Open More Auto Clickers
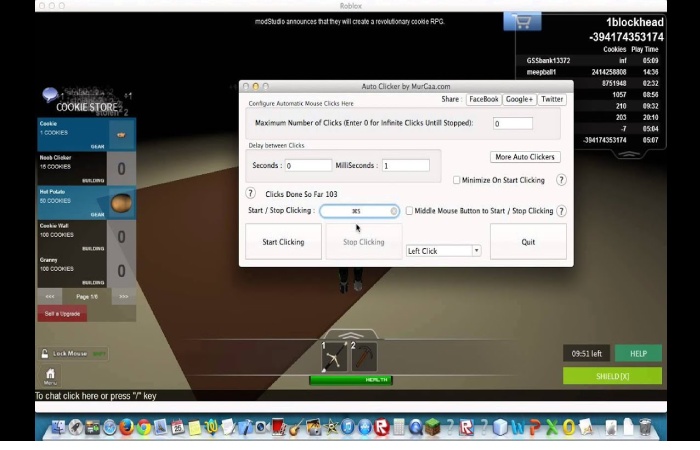 [x=525, y=157]
